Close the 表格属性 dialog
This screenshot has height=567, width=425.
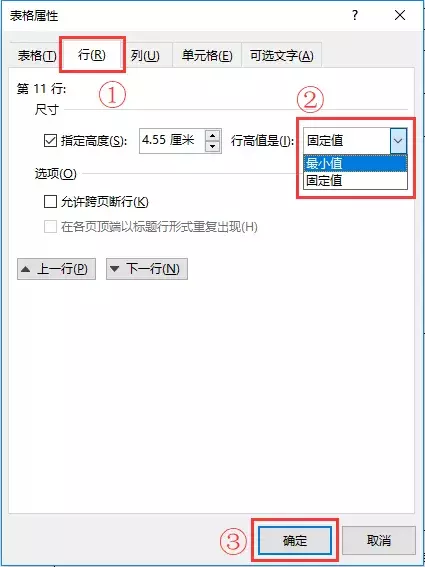click(400, 15)
